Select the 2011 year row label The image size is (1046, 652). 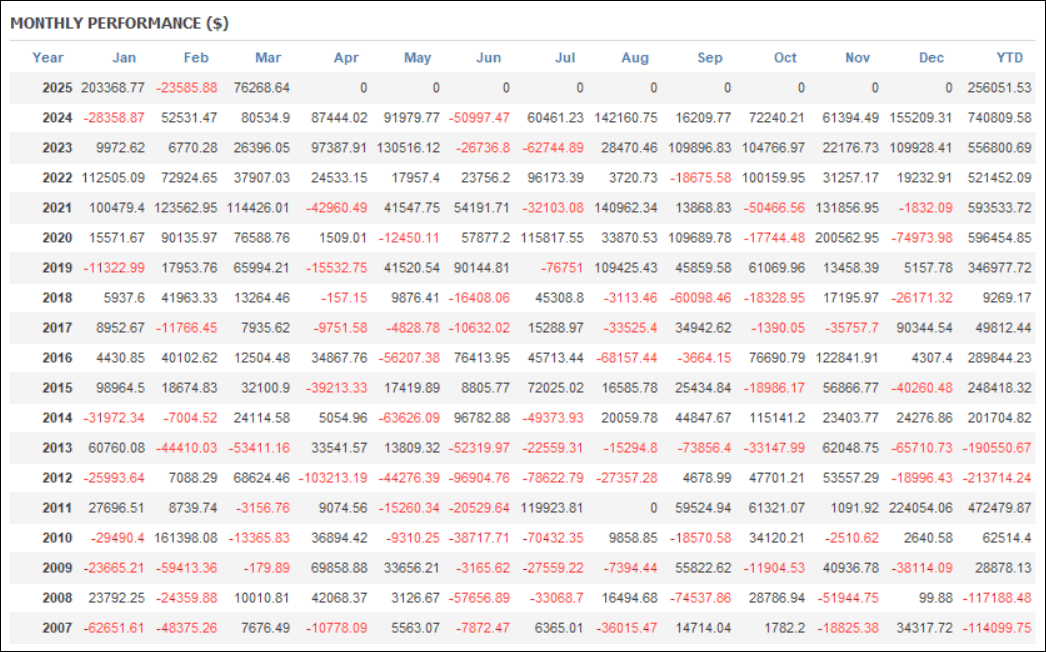pos(57,509)
